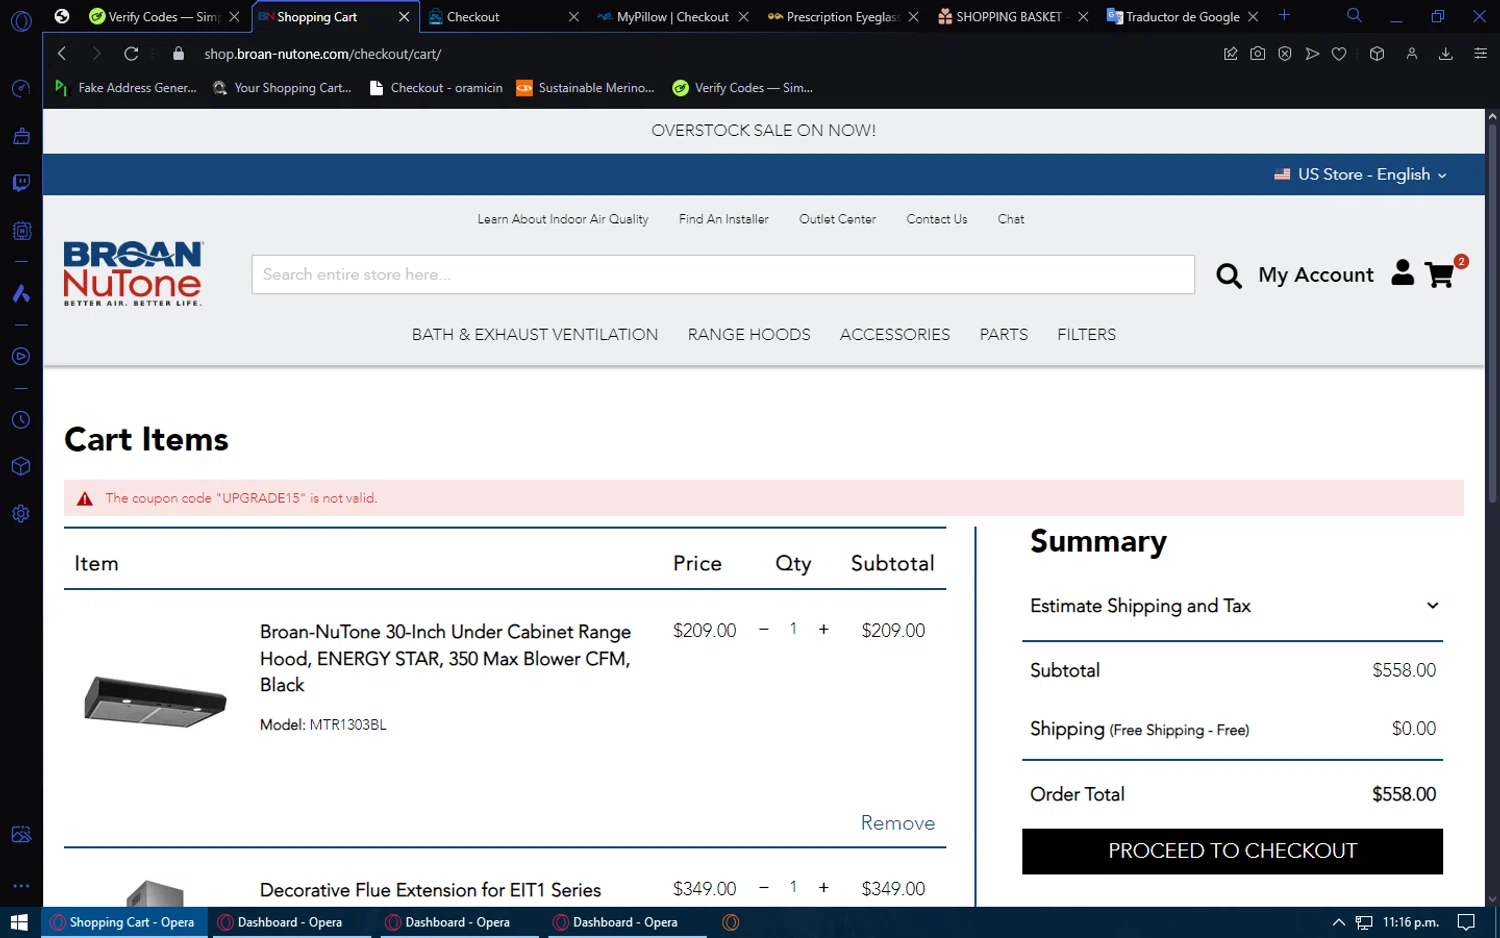Click search tabs magnifier in title bar
1500x938 pixels.
pyautogui.click(x=1354, y=16)
